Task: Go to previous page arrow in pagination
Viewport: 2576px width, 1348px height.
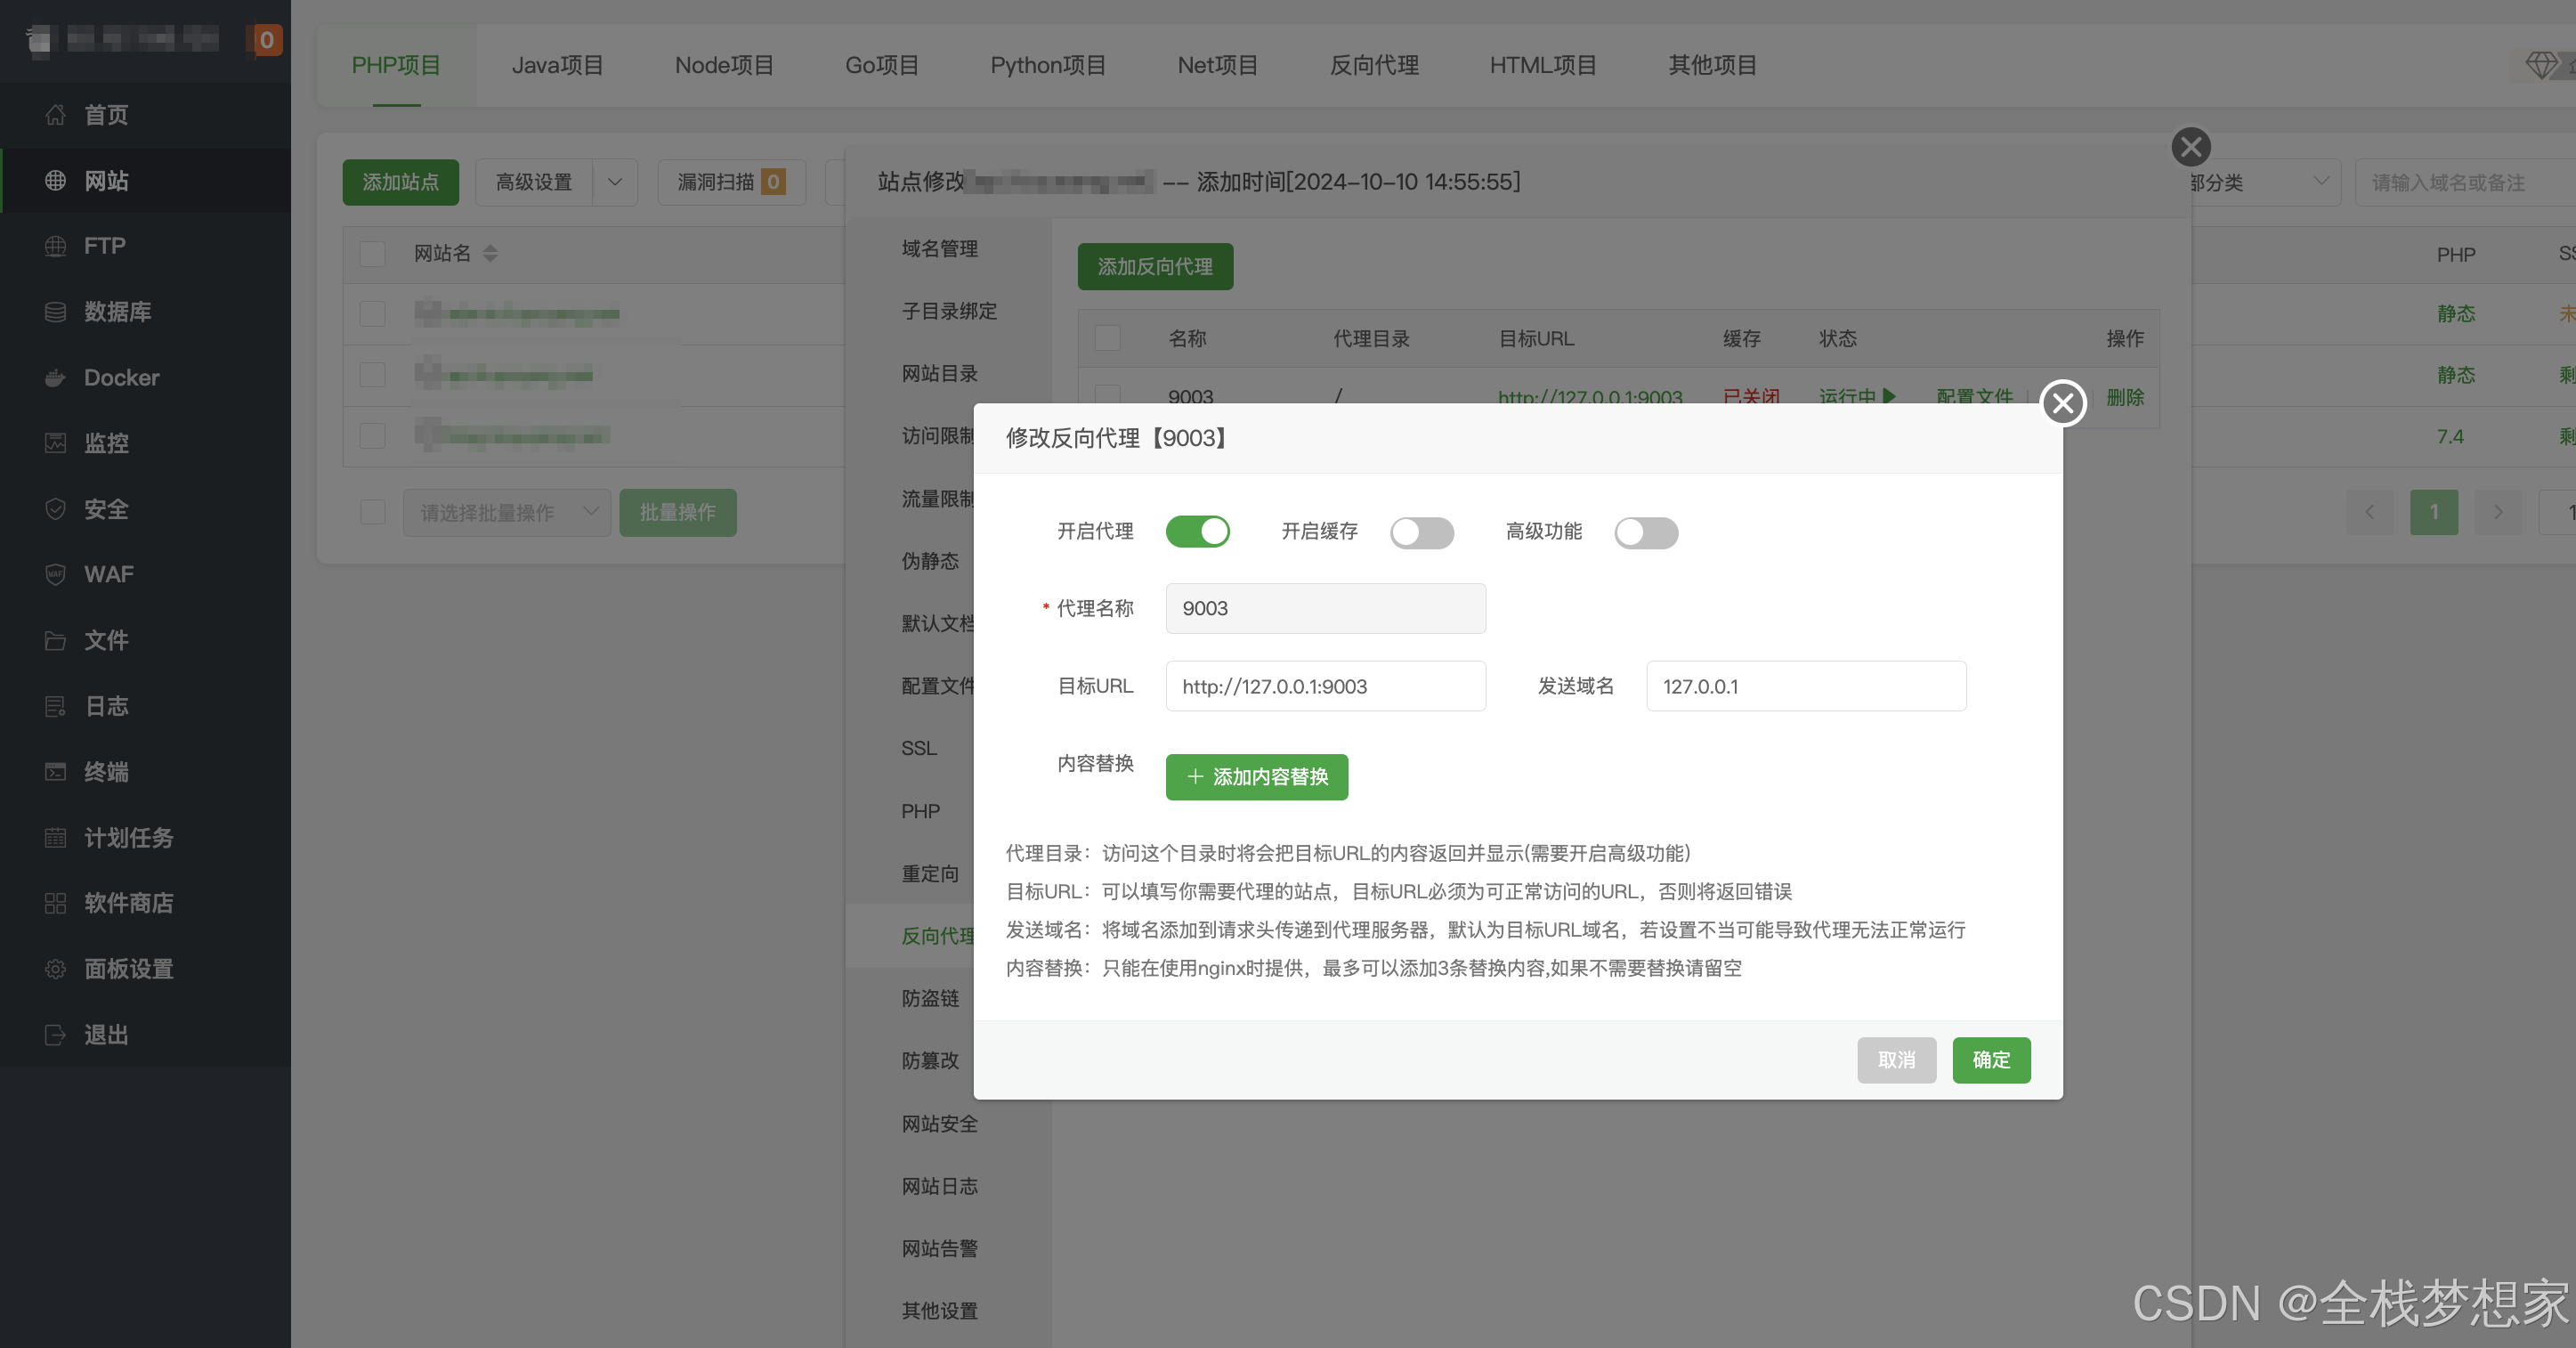Action: 2369,512
